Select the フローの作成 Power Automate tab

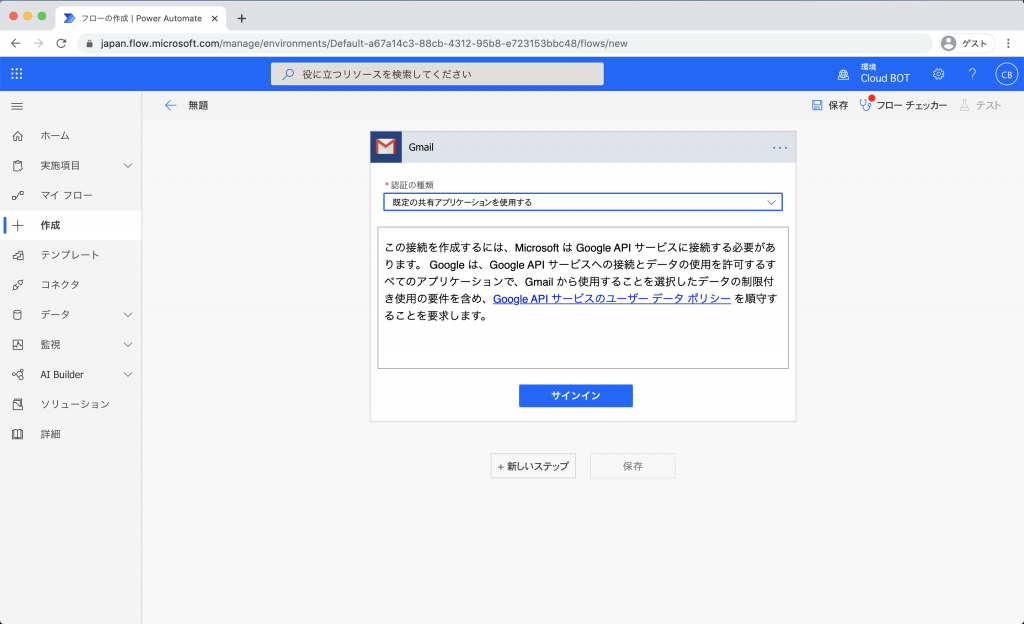(140, 18)
